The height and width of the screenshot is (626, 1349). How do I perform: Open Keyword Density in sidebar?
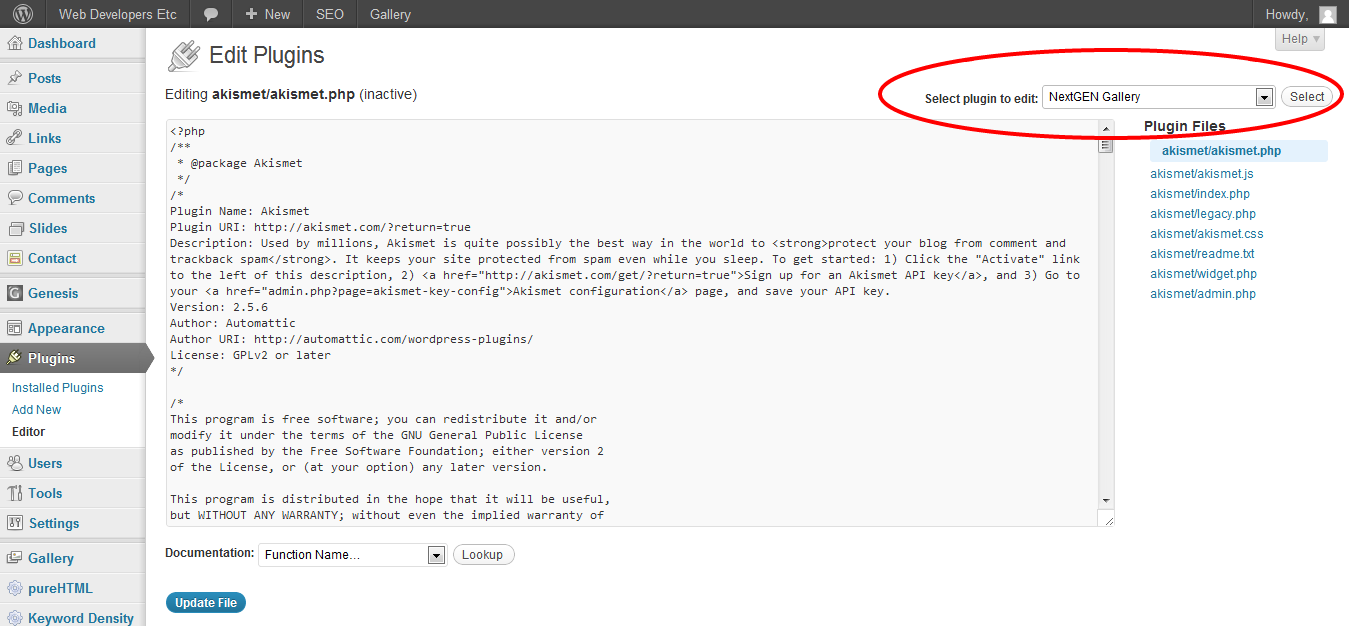(x=81, y=618)
